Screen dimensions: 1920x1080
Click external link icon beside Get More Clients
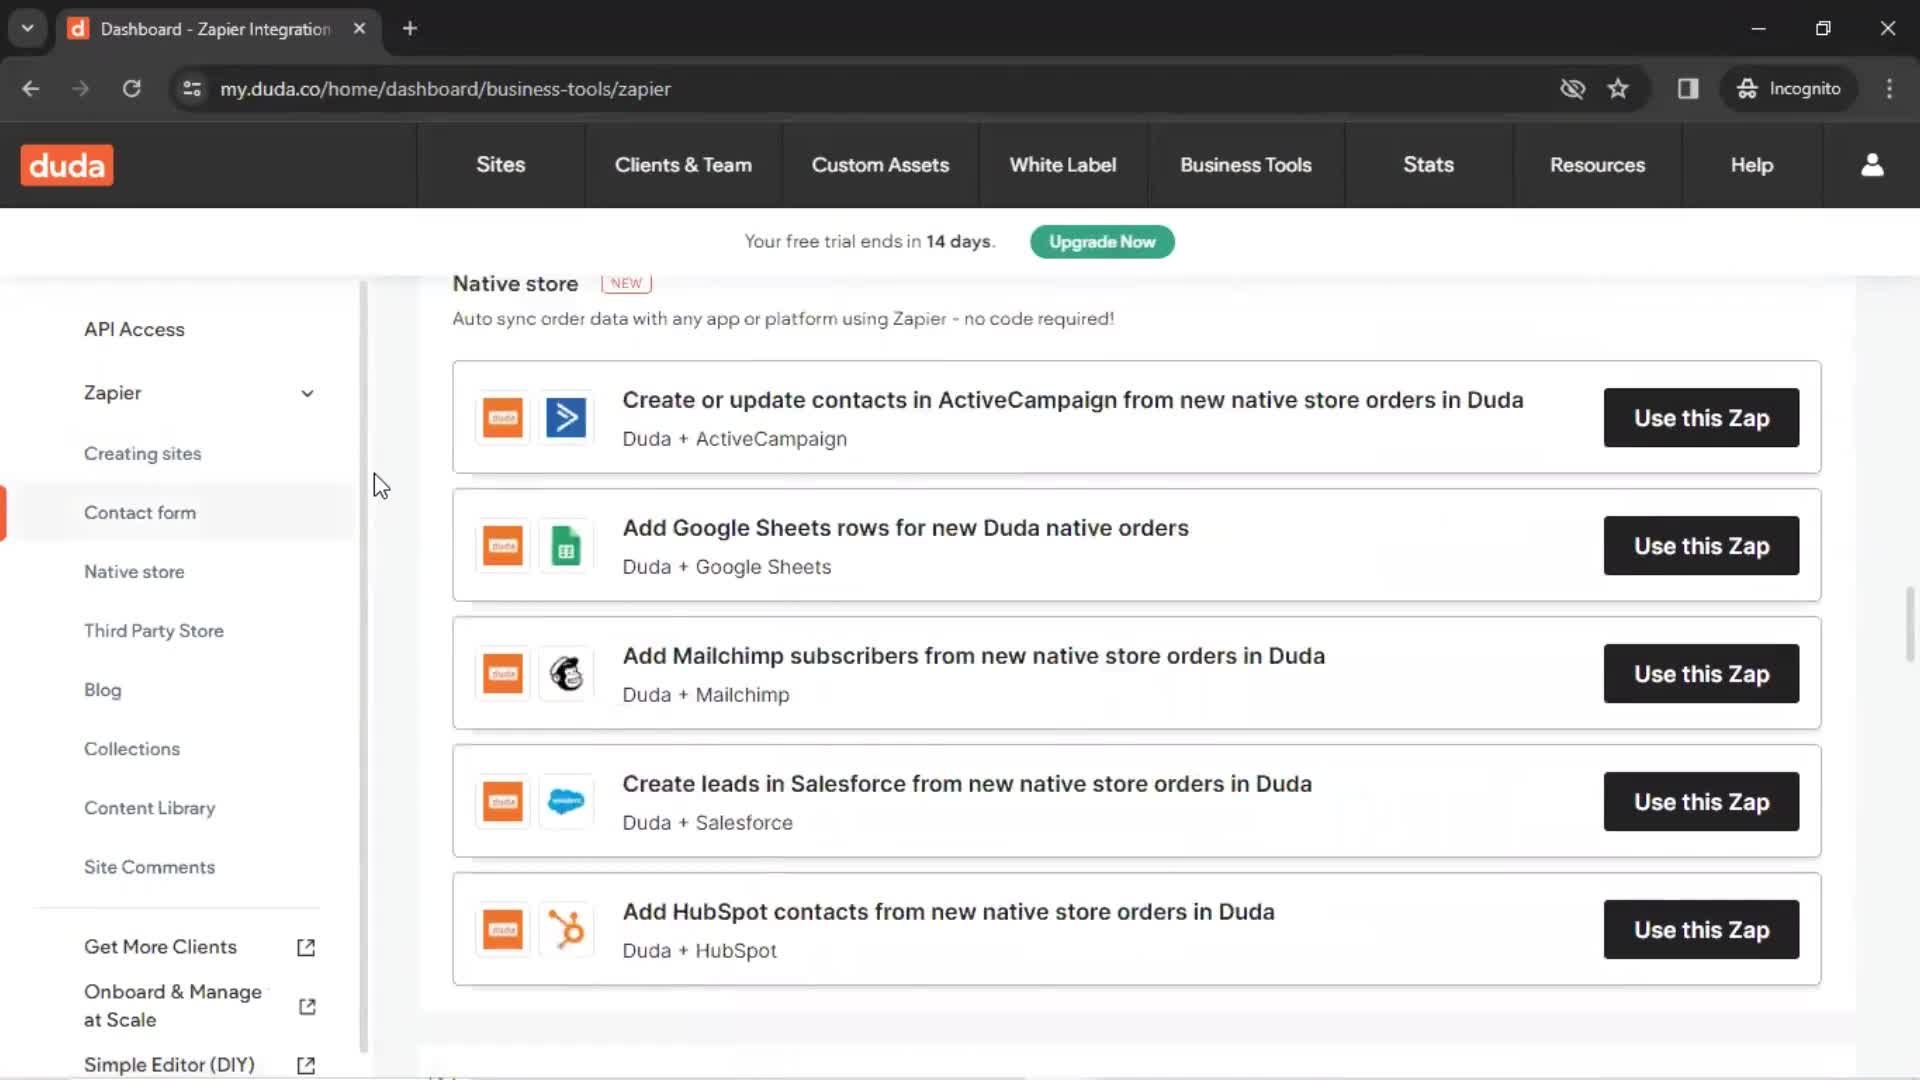pyautogui.click(x=306, y=947)
